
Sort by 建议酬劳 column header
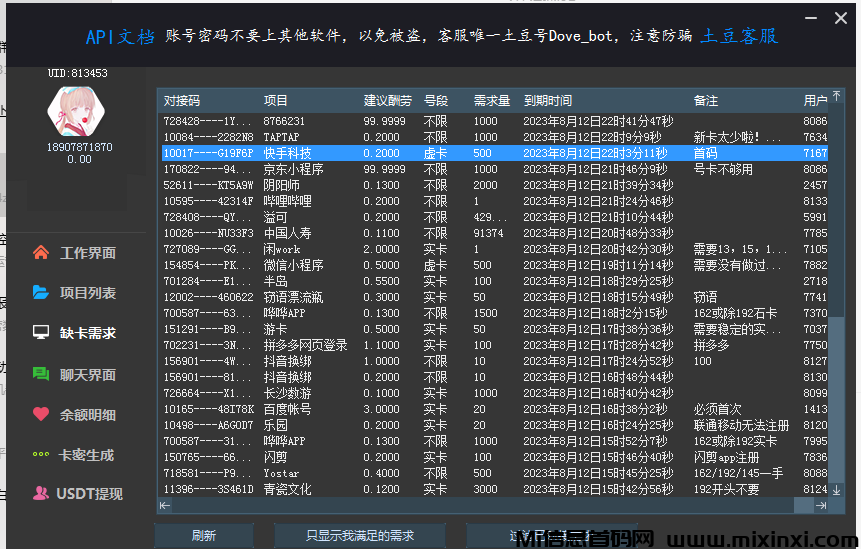[387, 101]
